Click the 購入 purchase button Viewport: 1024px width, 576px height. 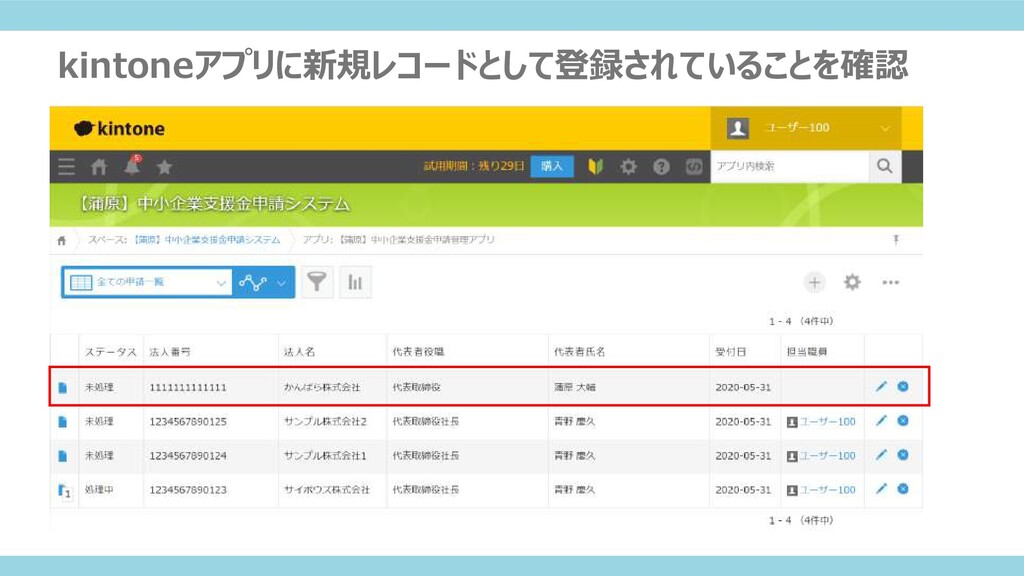(552, 166)
